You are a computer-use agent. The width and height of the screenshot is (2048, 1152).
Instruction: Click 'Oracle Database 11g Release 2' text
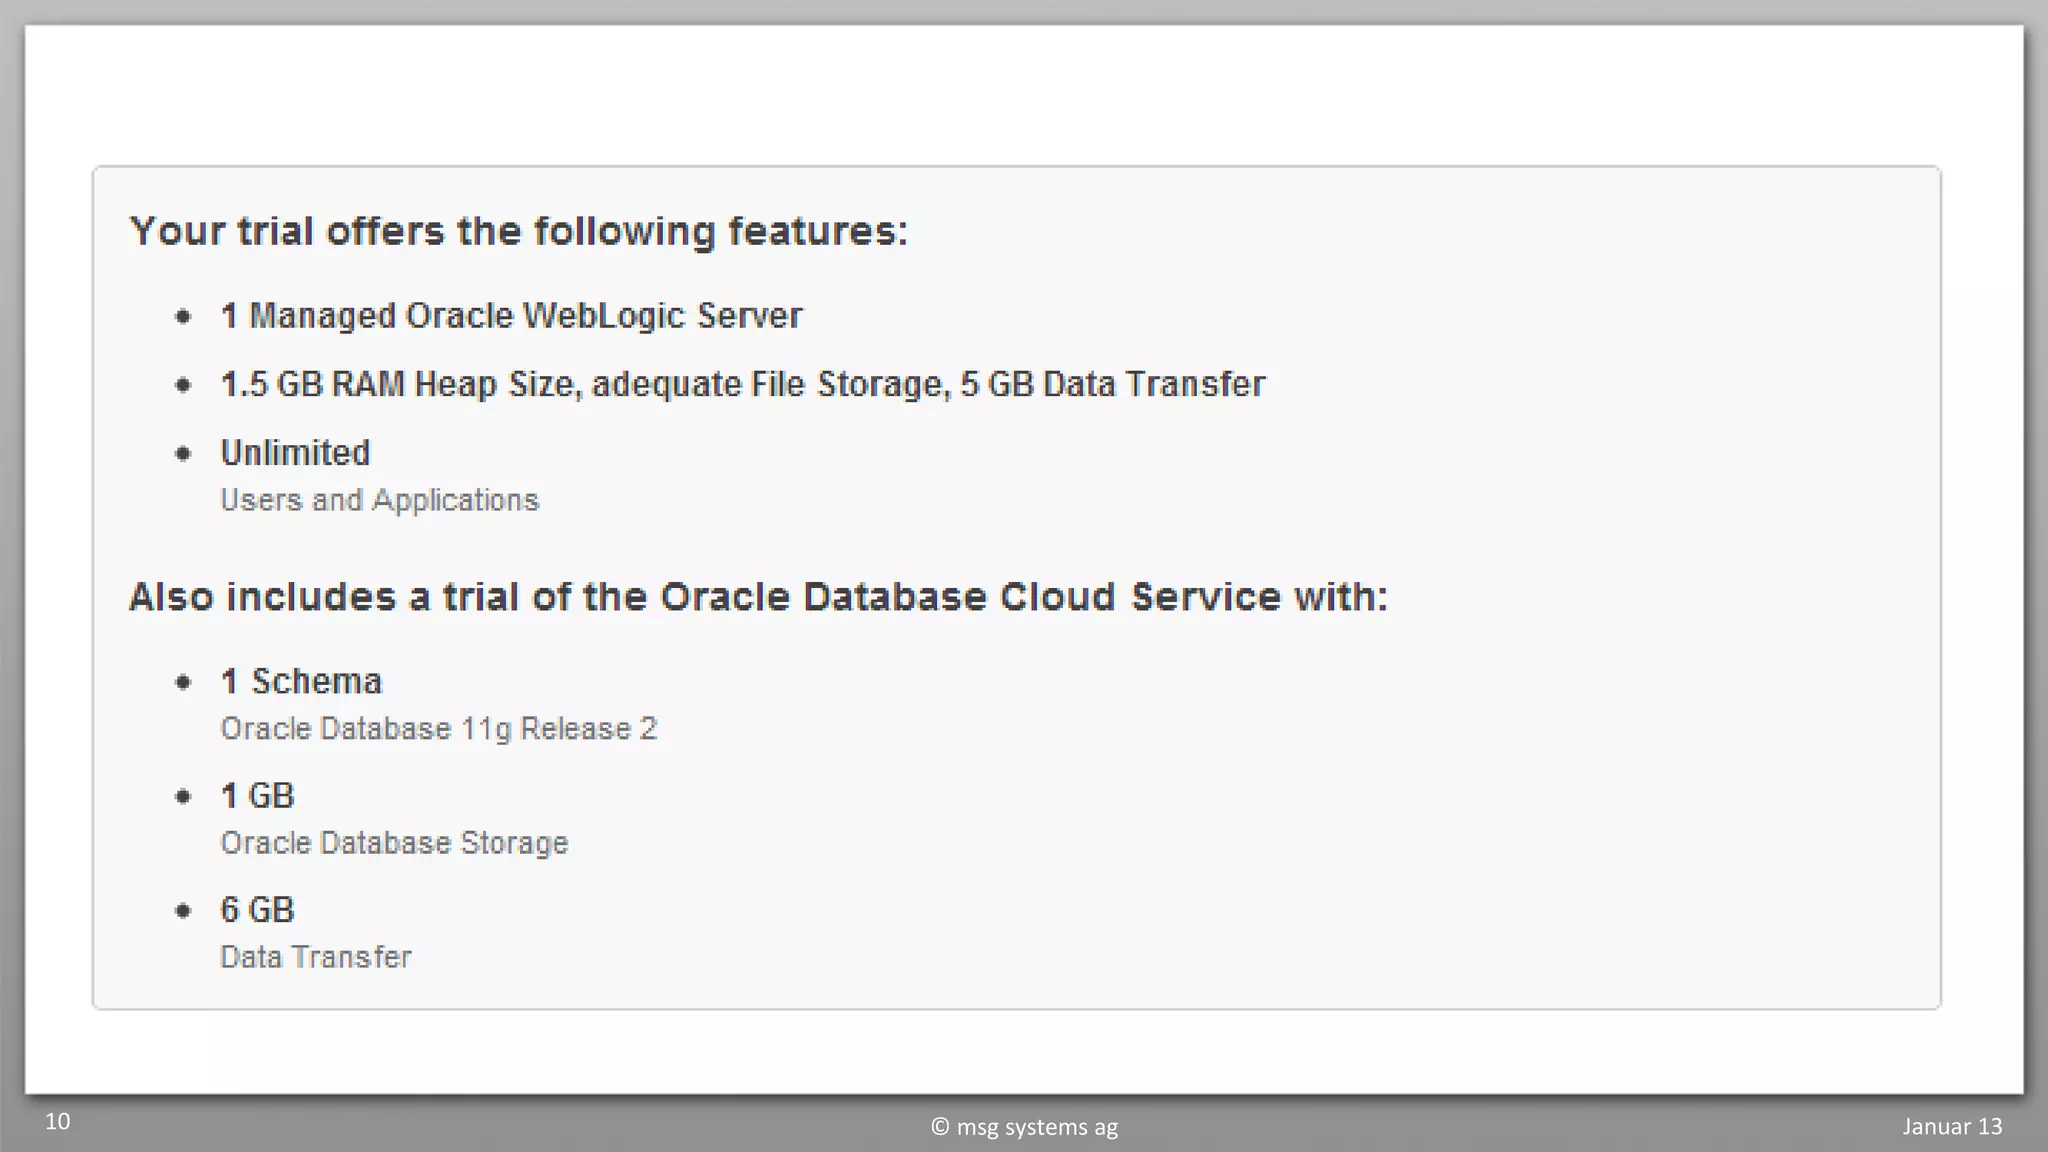438,729
